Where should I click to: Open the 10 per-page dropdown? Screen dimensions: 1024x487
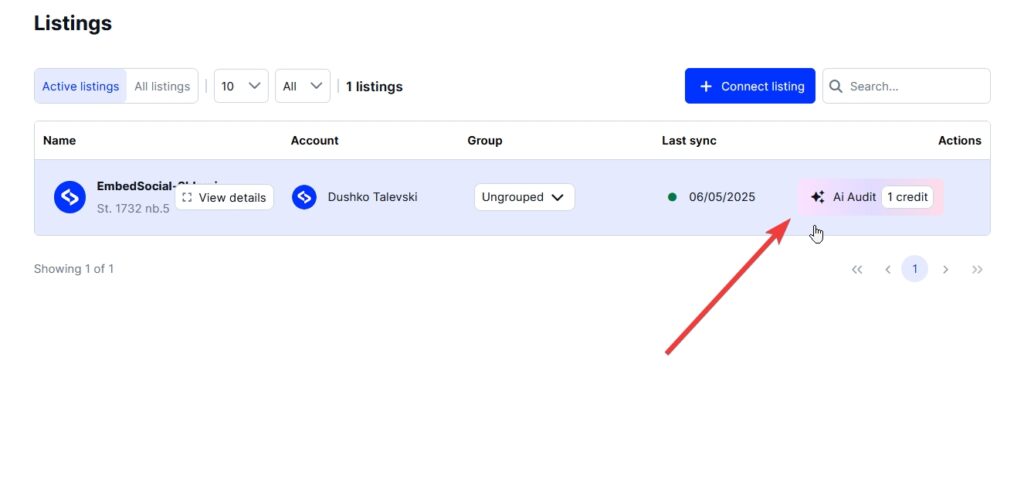pyautogui.click(x=241, y=86)
